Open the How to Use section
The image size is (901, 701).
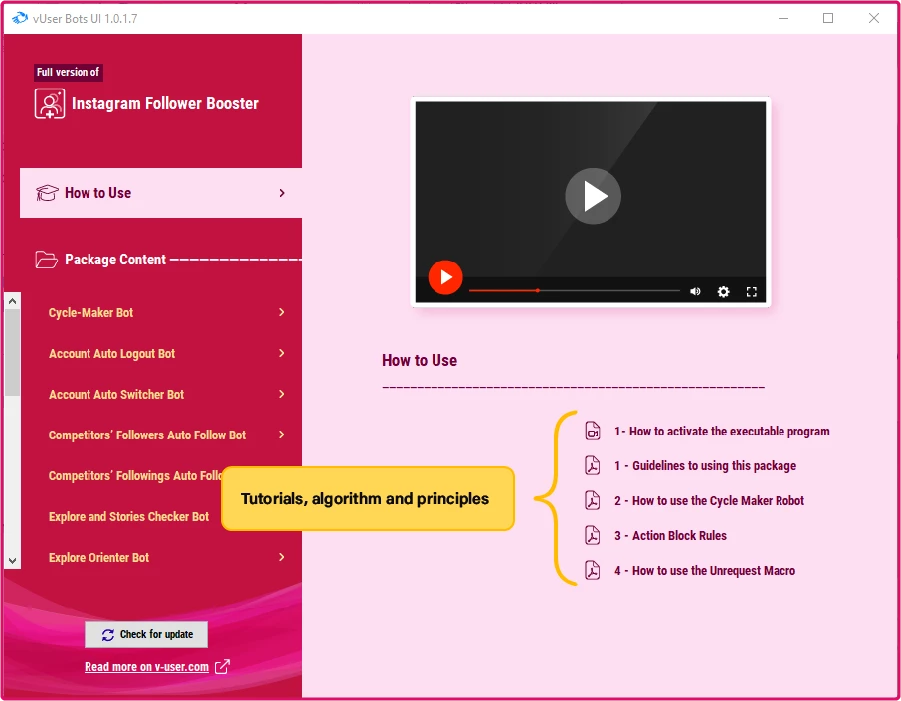pos(161,193)
